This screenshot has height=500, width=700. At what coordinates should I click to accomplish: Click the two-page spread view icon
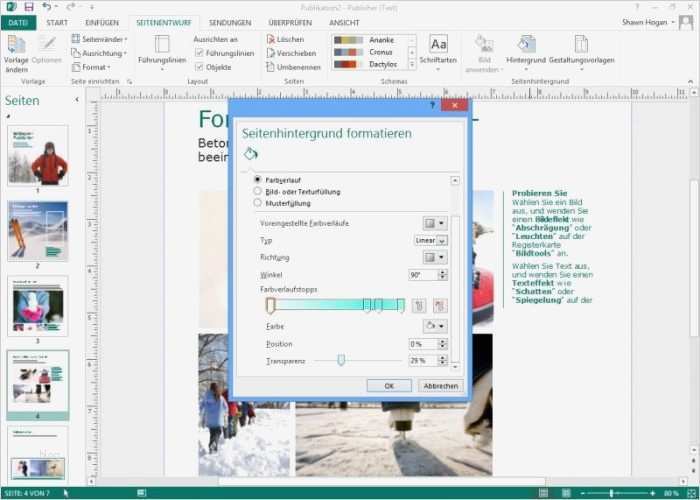pos(566,493)
